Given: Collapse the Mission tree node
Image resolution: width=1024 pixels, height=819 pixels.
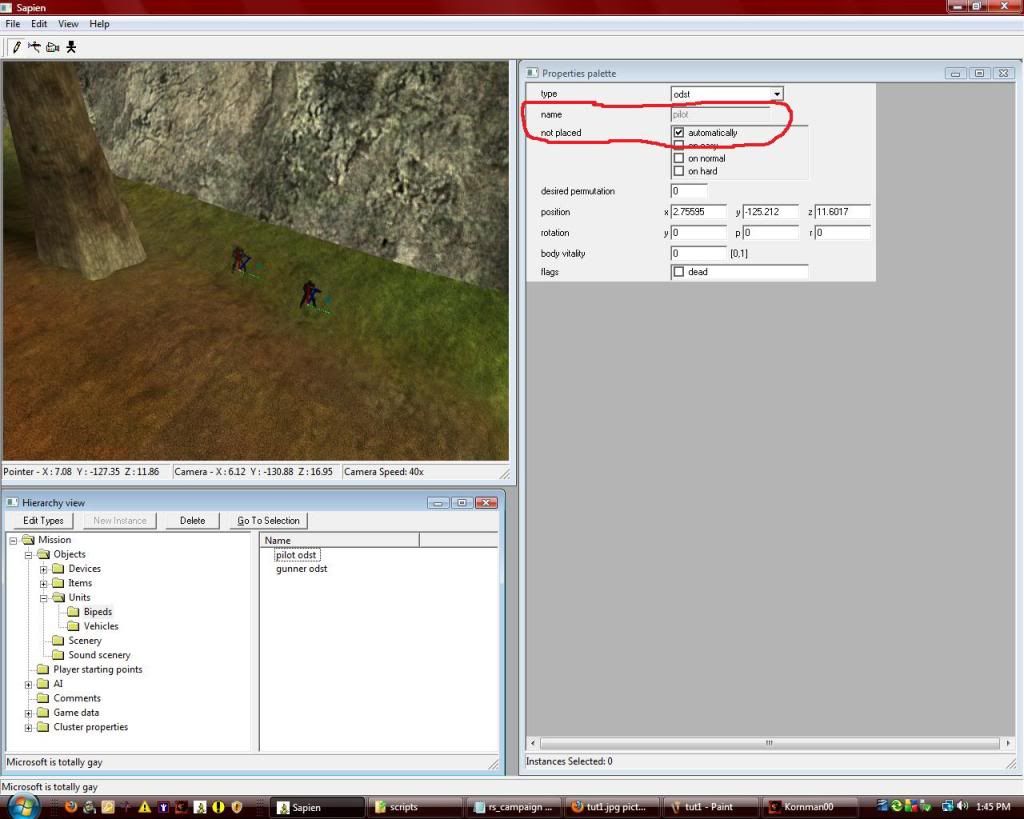Looking at the screenshot, I should coord(13,540).
